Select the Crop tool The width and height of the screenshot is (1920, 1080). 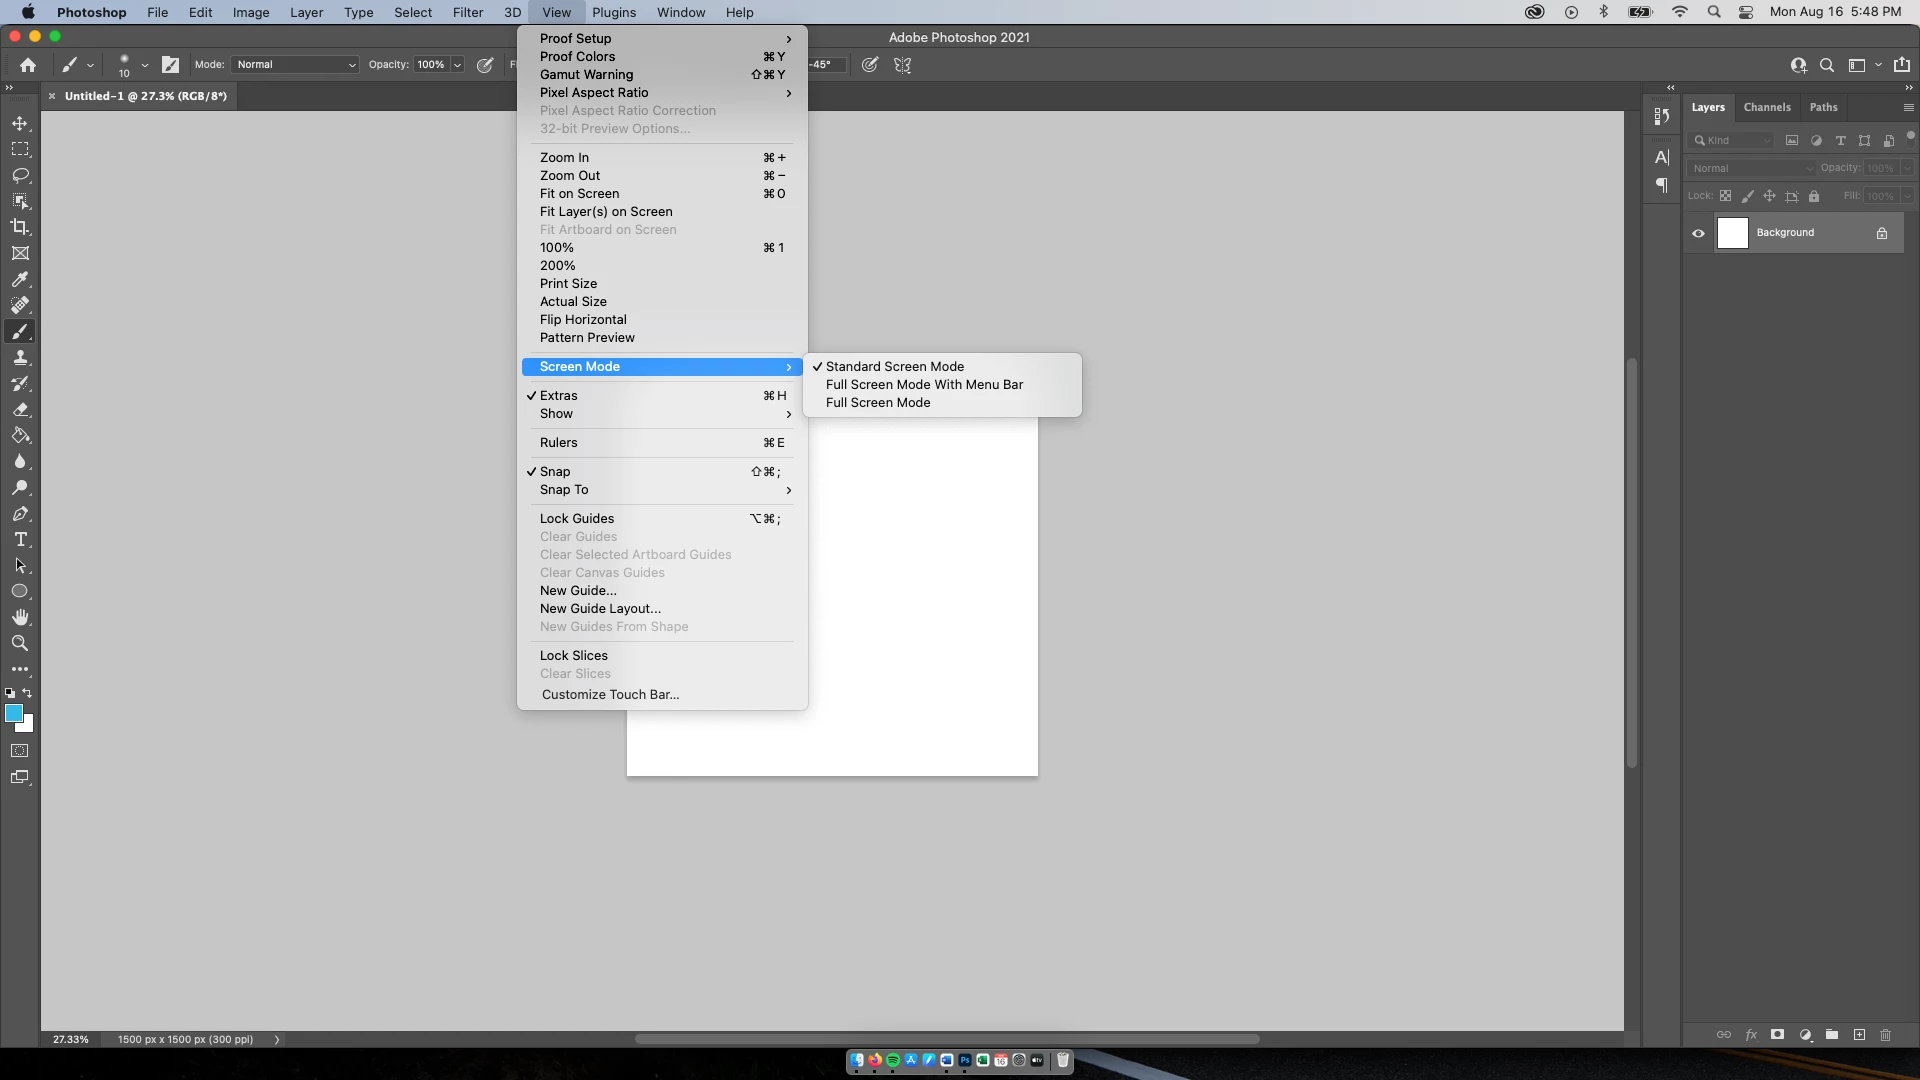(20, 227)
